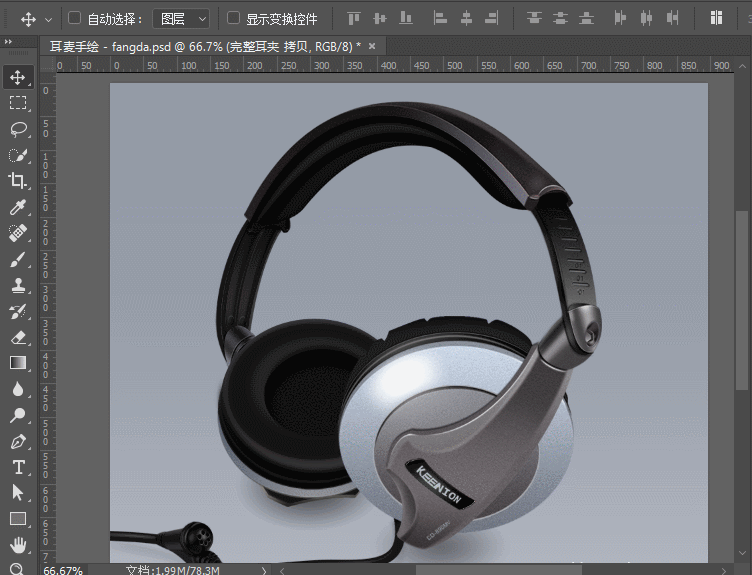Select the Dodge tool

(x=18, y=415)
